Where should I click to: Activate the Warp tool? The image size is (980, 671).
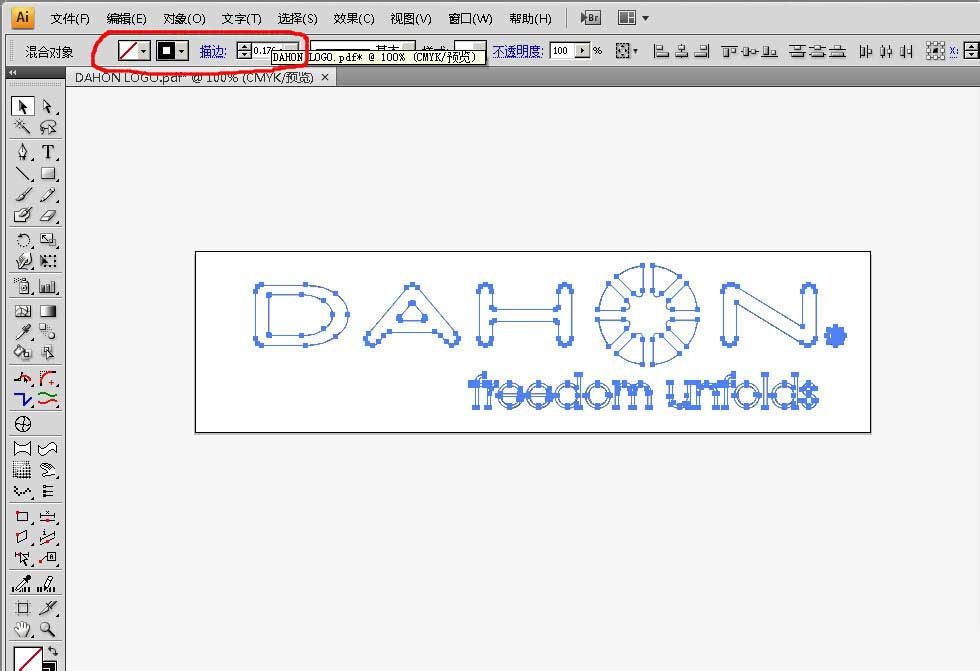(x=22, y=261)
